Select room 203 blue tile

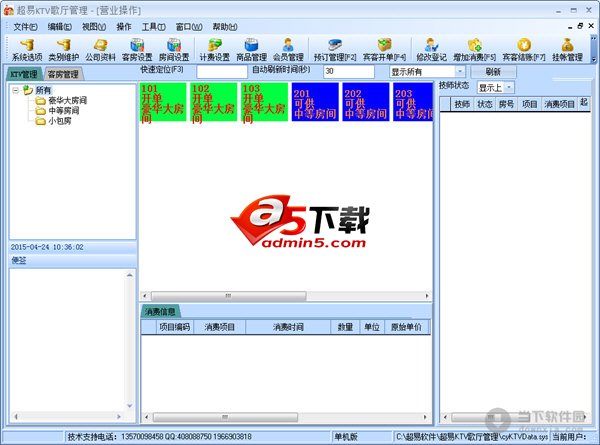pos(413,102)
